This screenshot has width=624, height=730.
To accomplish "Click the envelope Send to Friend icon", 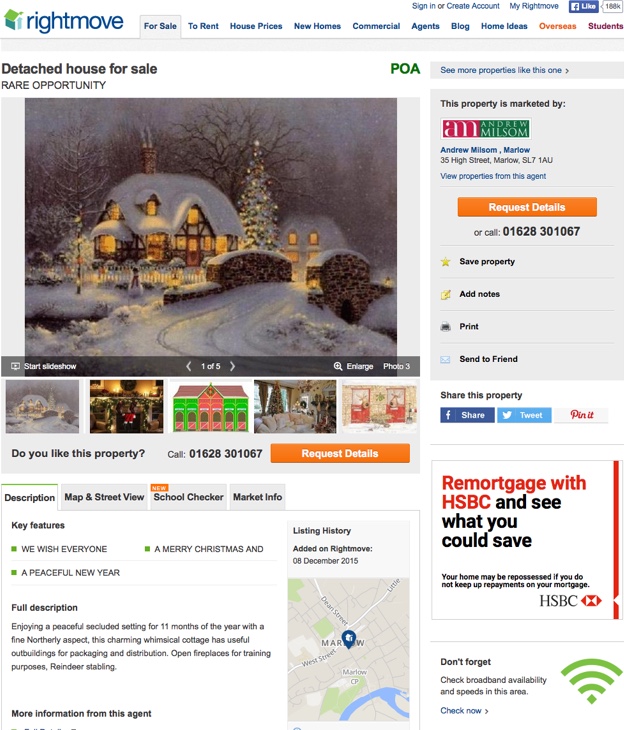I will pyautogui.click(x=446, y=359).
